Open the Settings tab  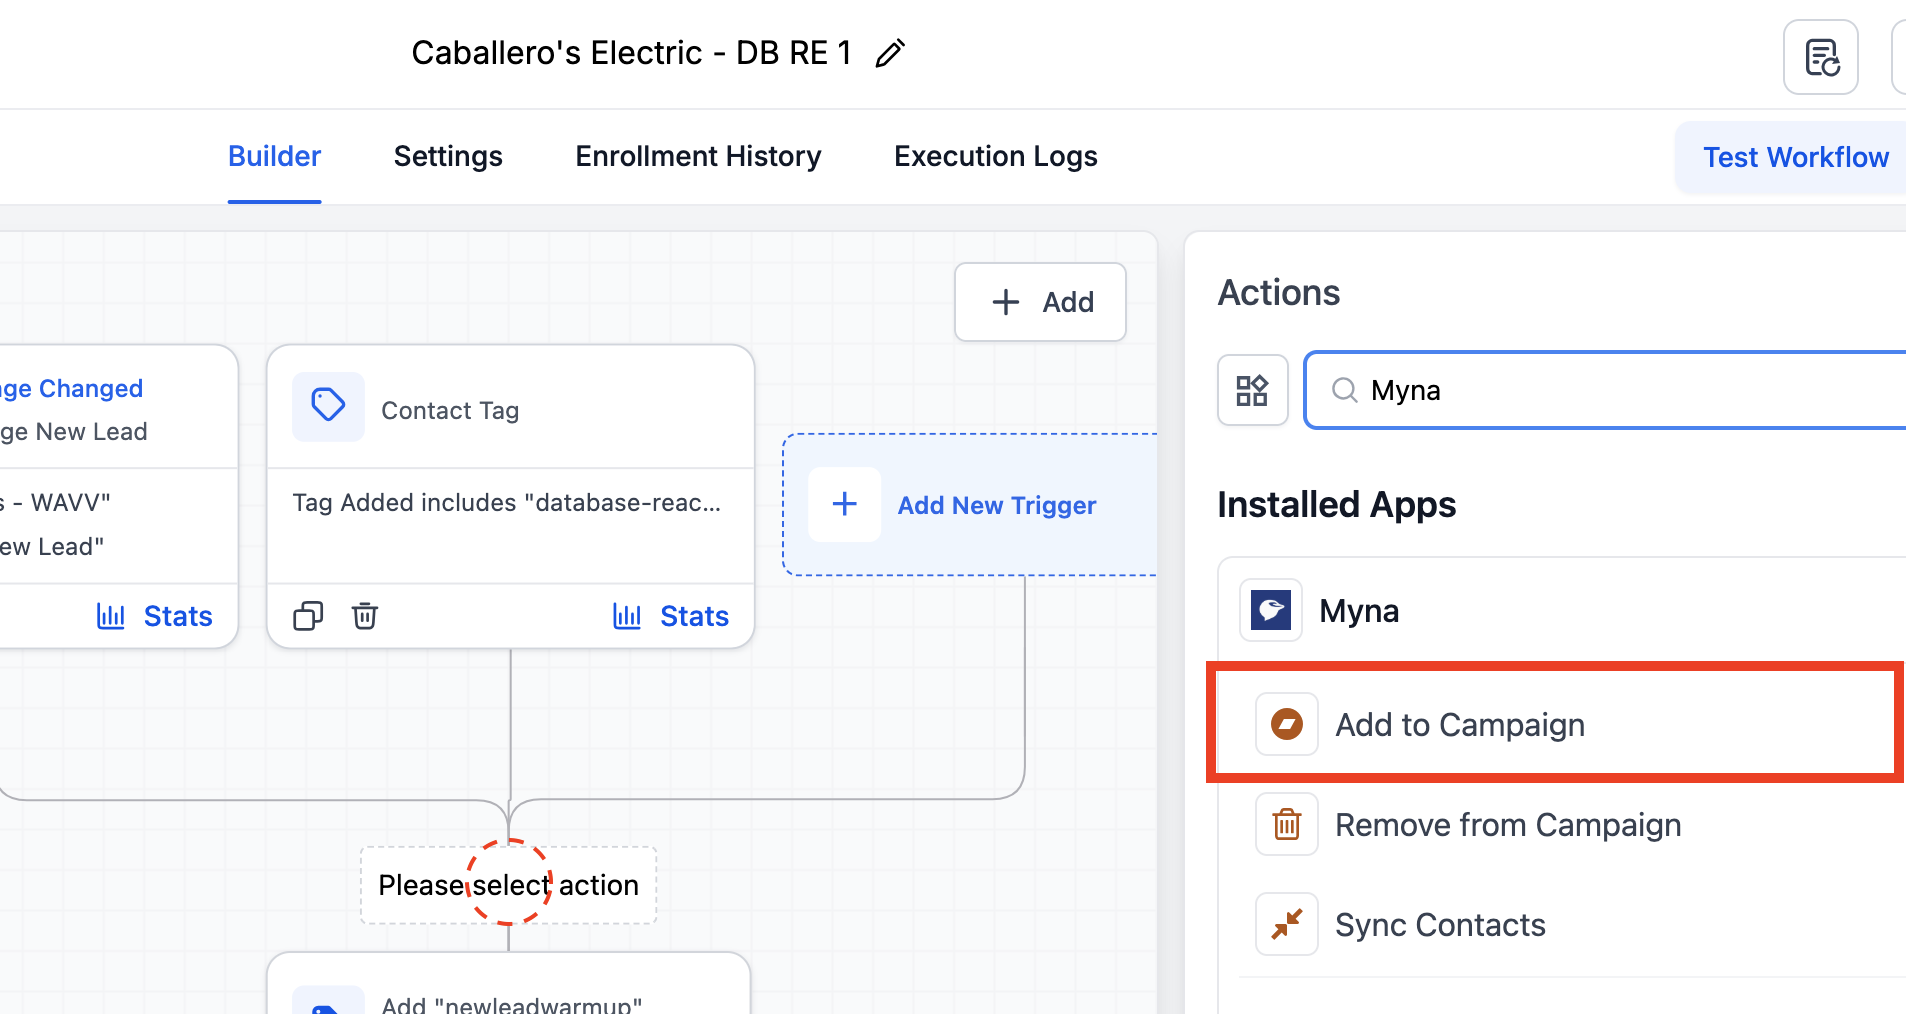click(x=447, y=156)
